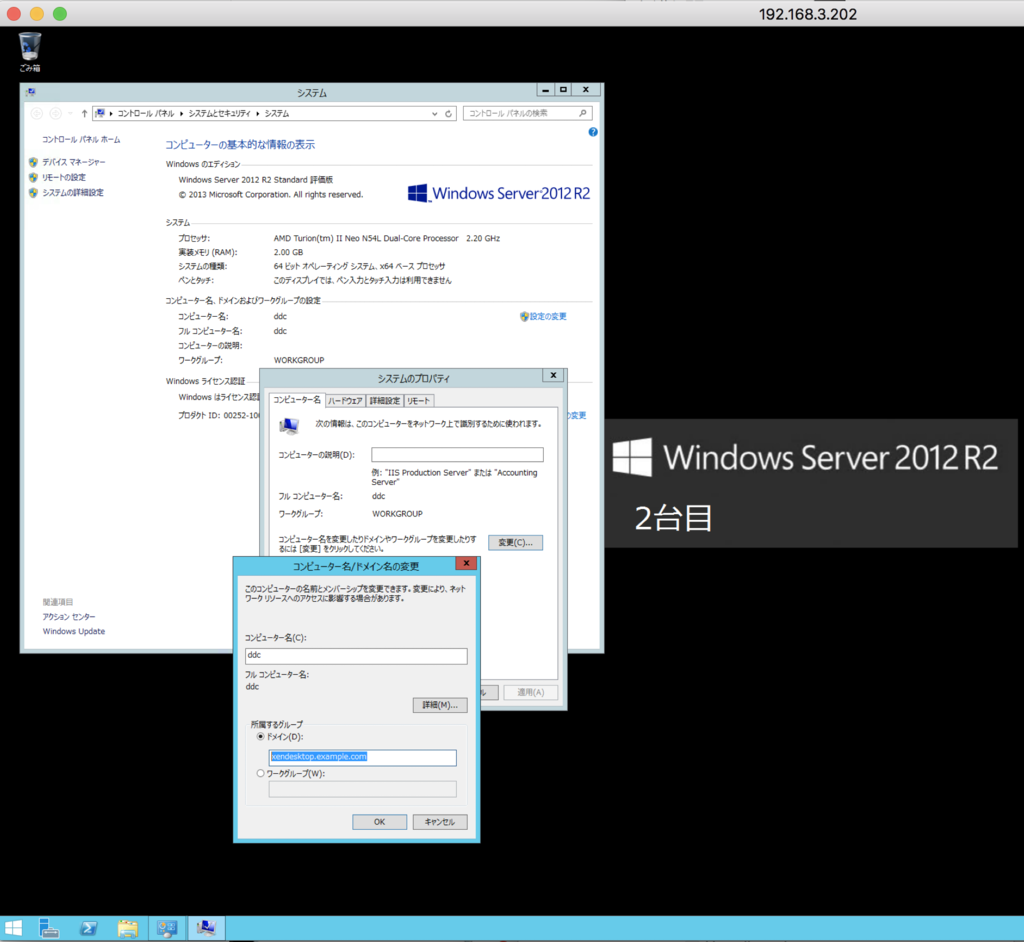
Task: Click the Apply (適用(A)) button
Action: click(530, 692)
